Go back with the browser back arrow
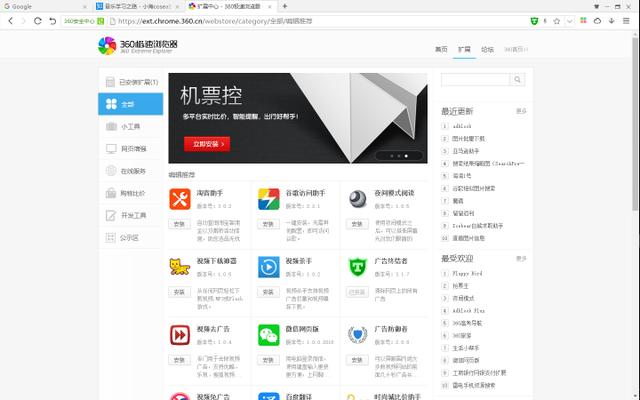Screen dimensions: 640x400 [x=11, y=21]
